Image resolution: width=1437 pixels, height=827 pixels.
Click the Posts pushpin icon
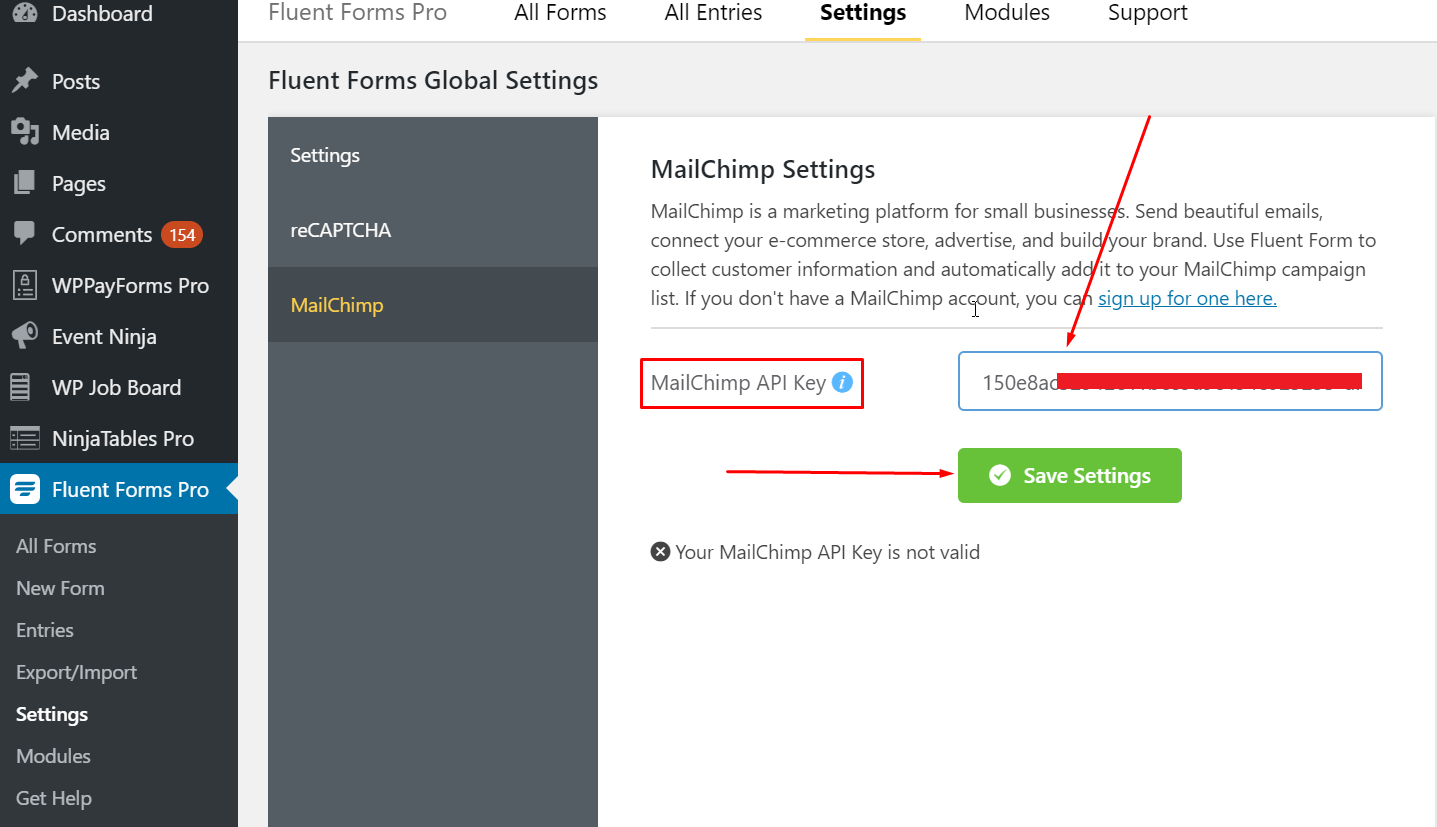tap(25, 81)
